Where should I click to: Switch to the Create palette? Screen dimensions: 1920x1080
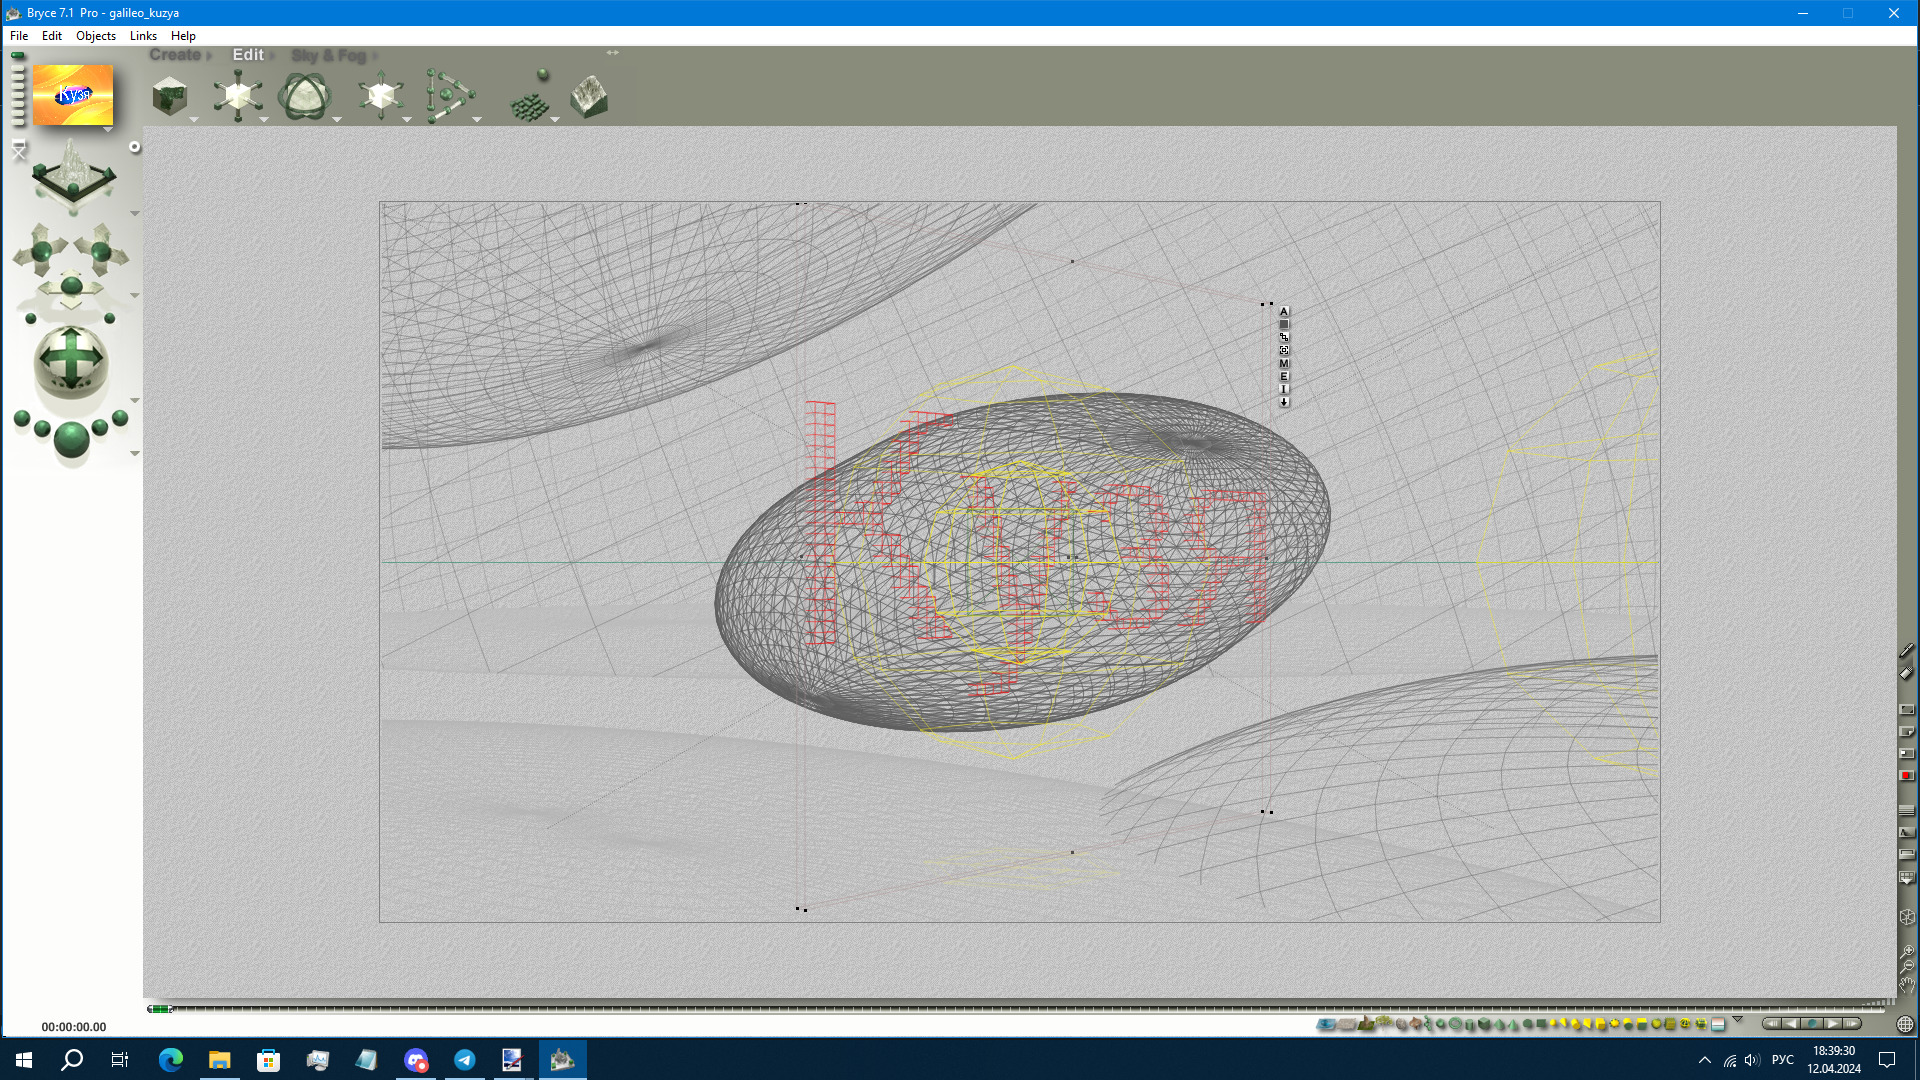point(176,55)
